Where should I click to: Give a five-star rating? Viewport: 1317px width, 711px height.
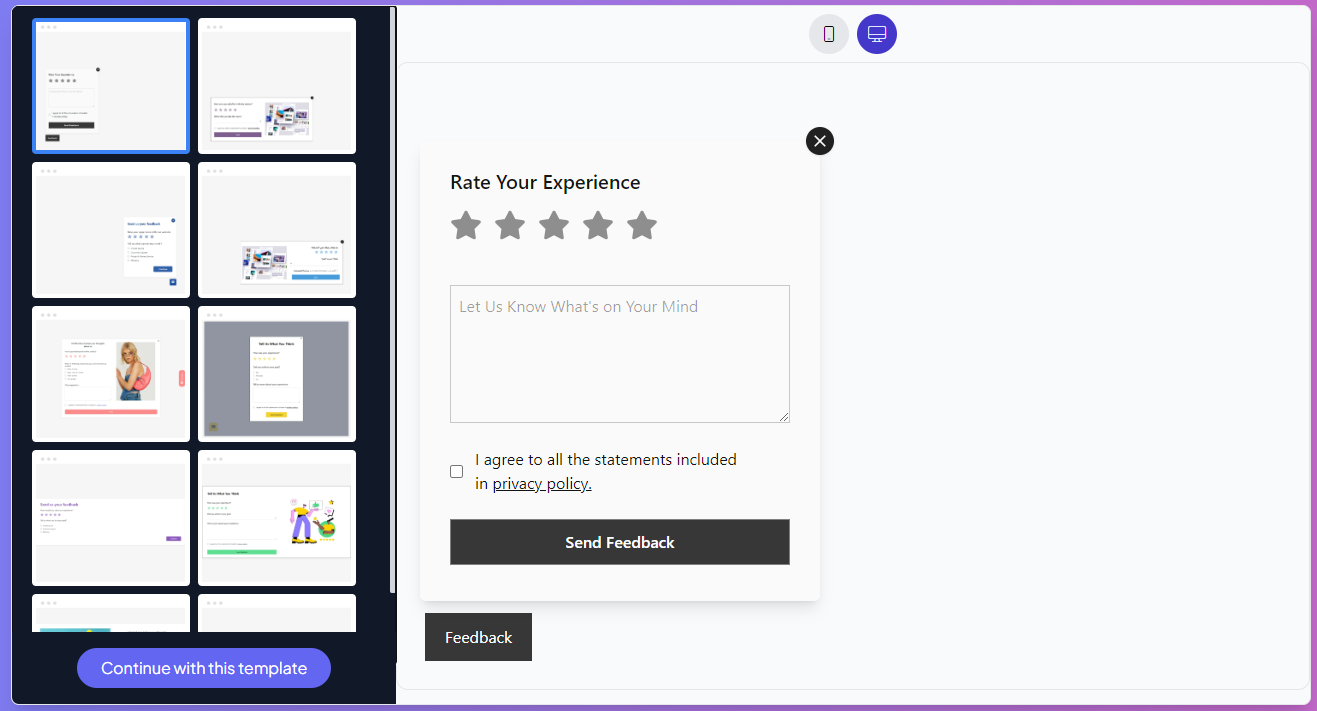coord(642,225)
